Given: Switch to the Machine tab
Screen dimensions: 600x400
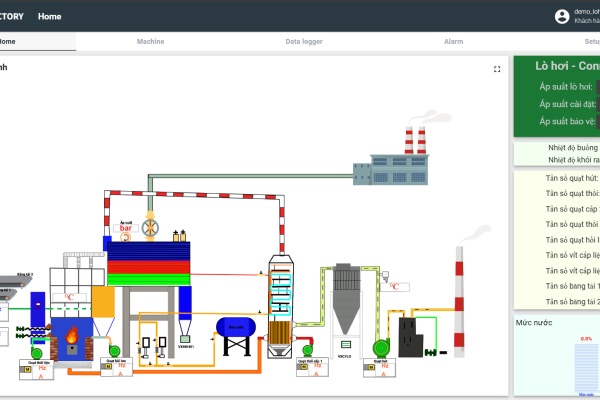Looking at the screenshot, I should pos(150,42).
